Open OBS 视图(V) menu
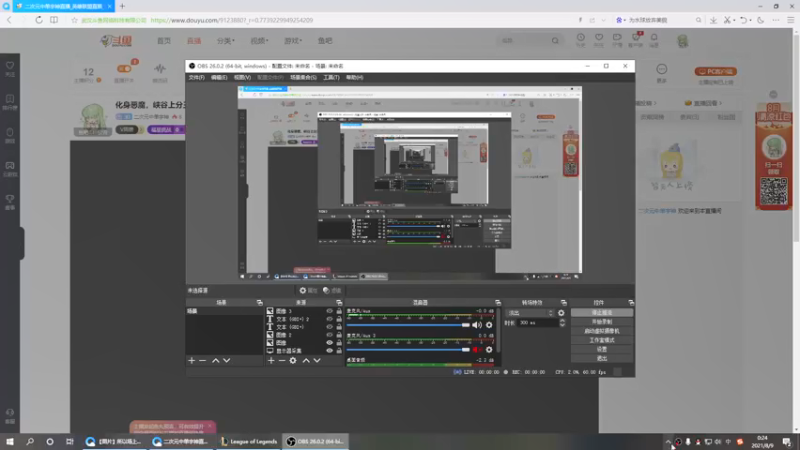The image size is (800, 450). click(x=242, y=78)
